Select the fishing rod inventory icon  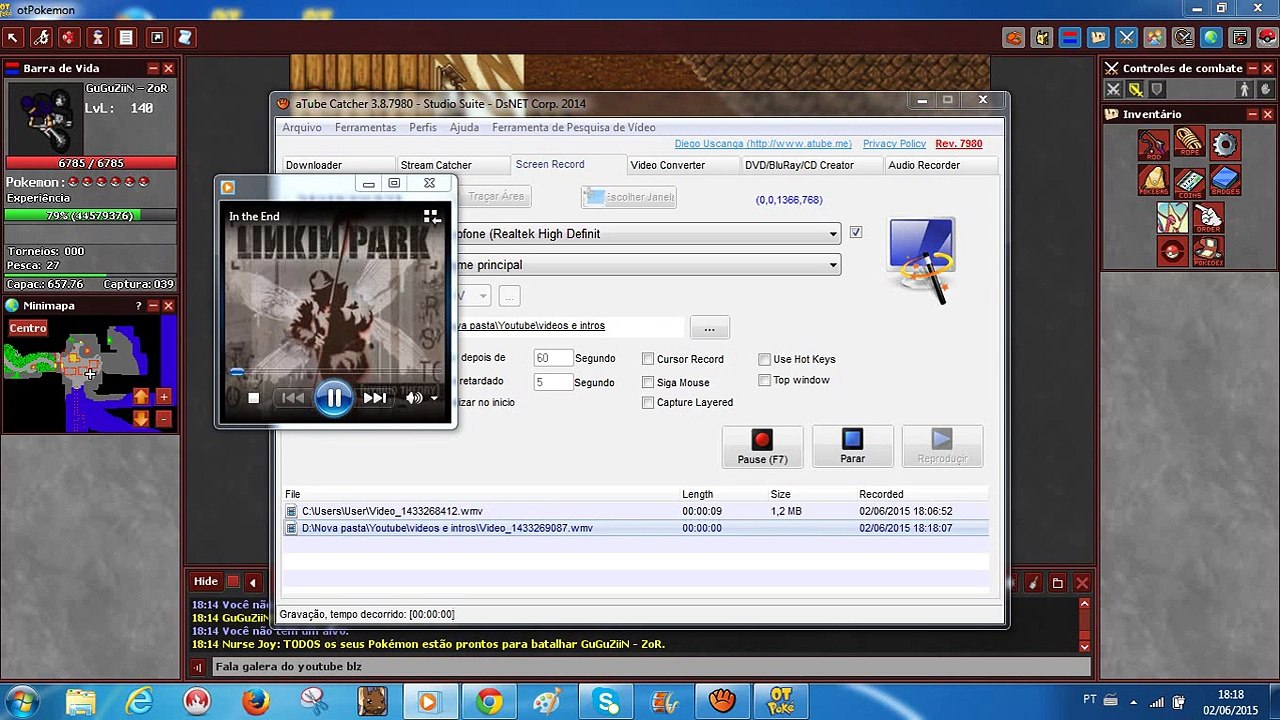point(1153,145)
